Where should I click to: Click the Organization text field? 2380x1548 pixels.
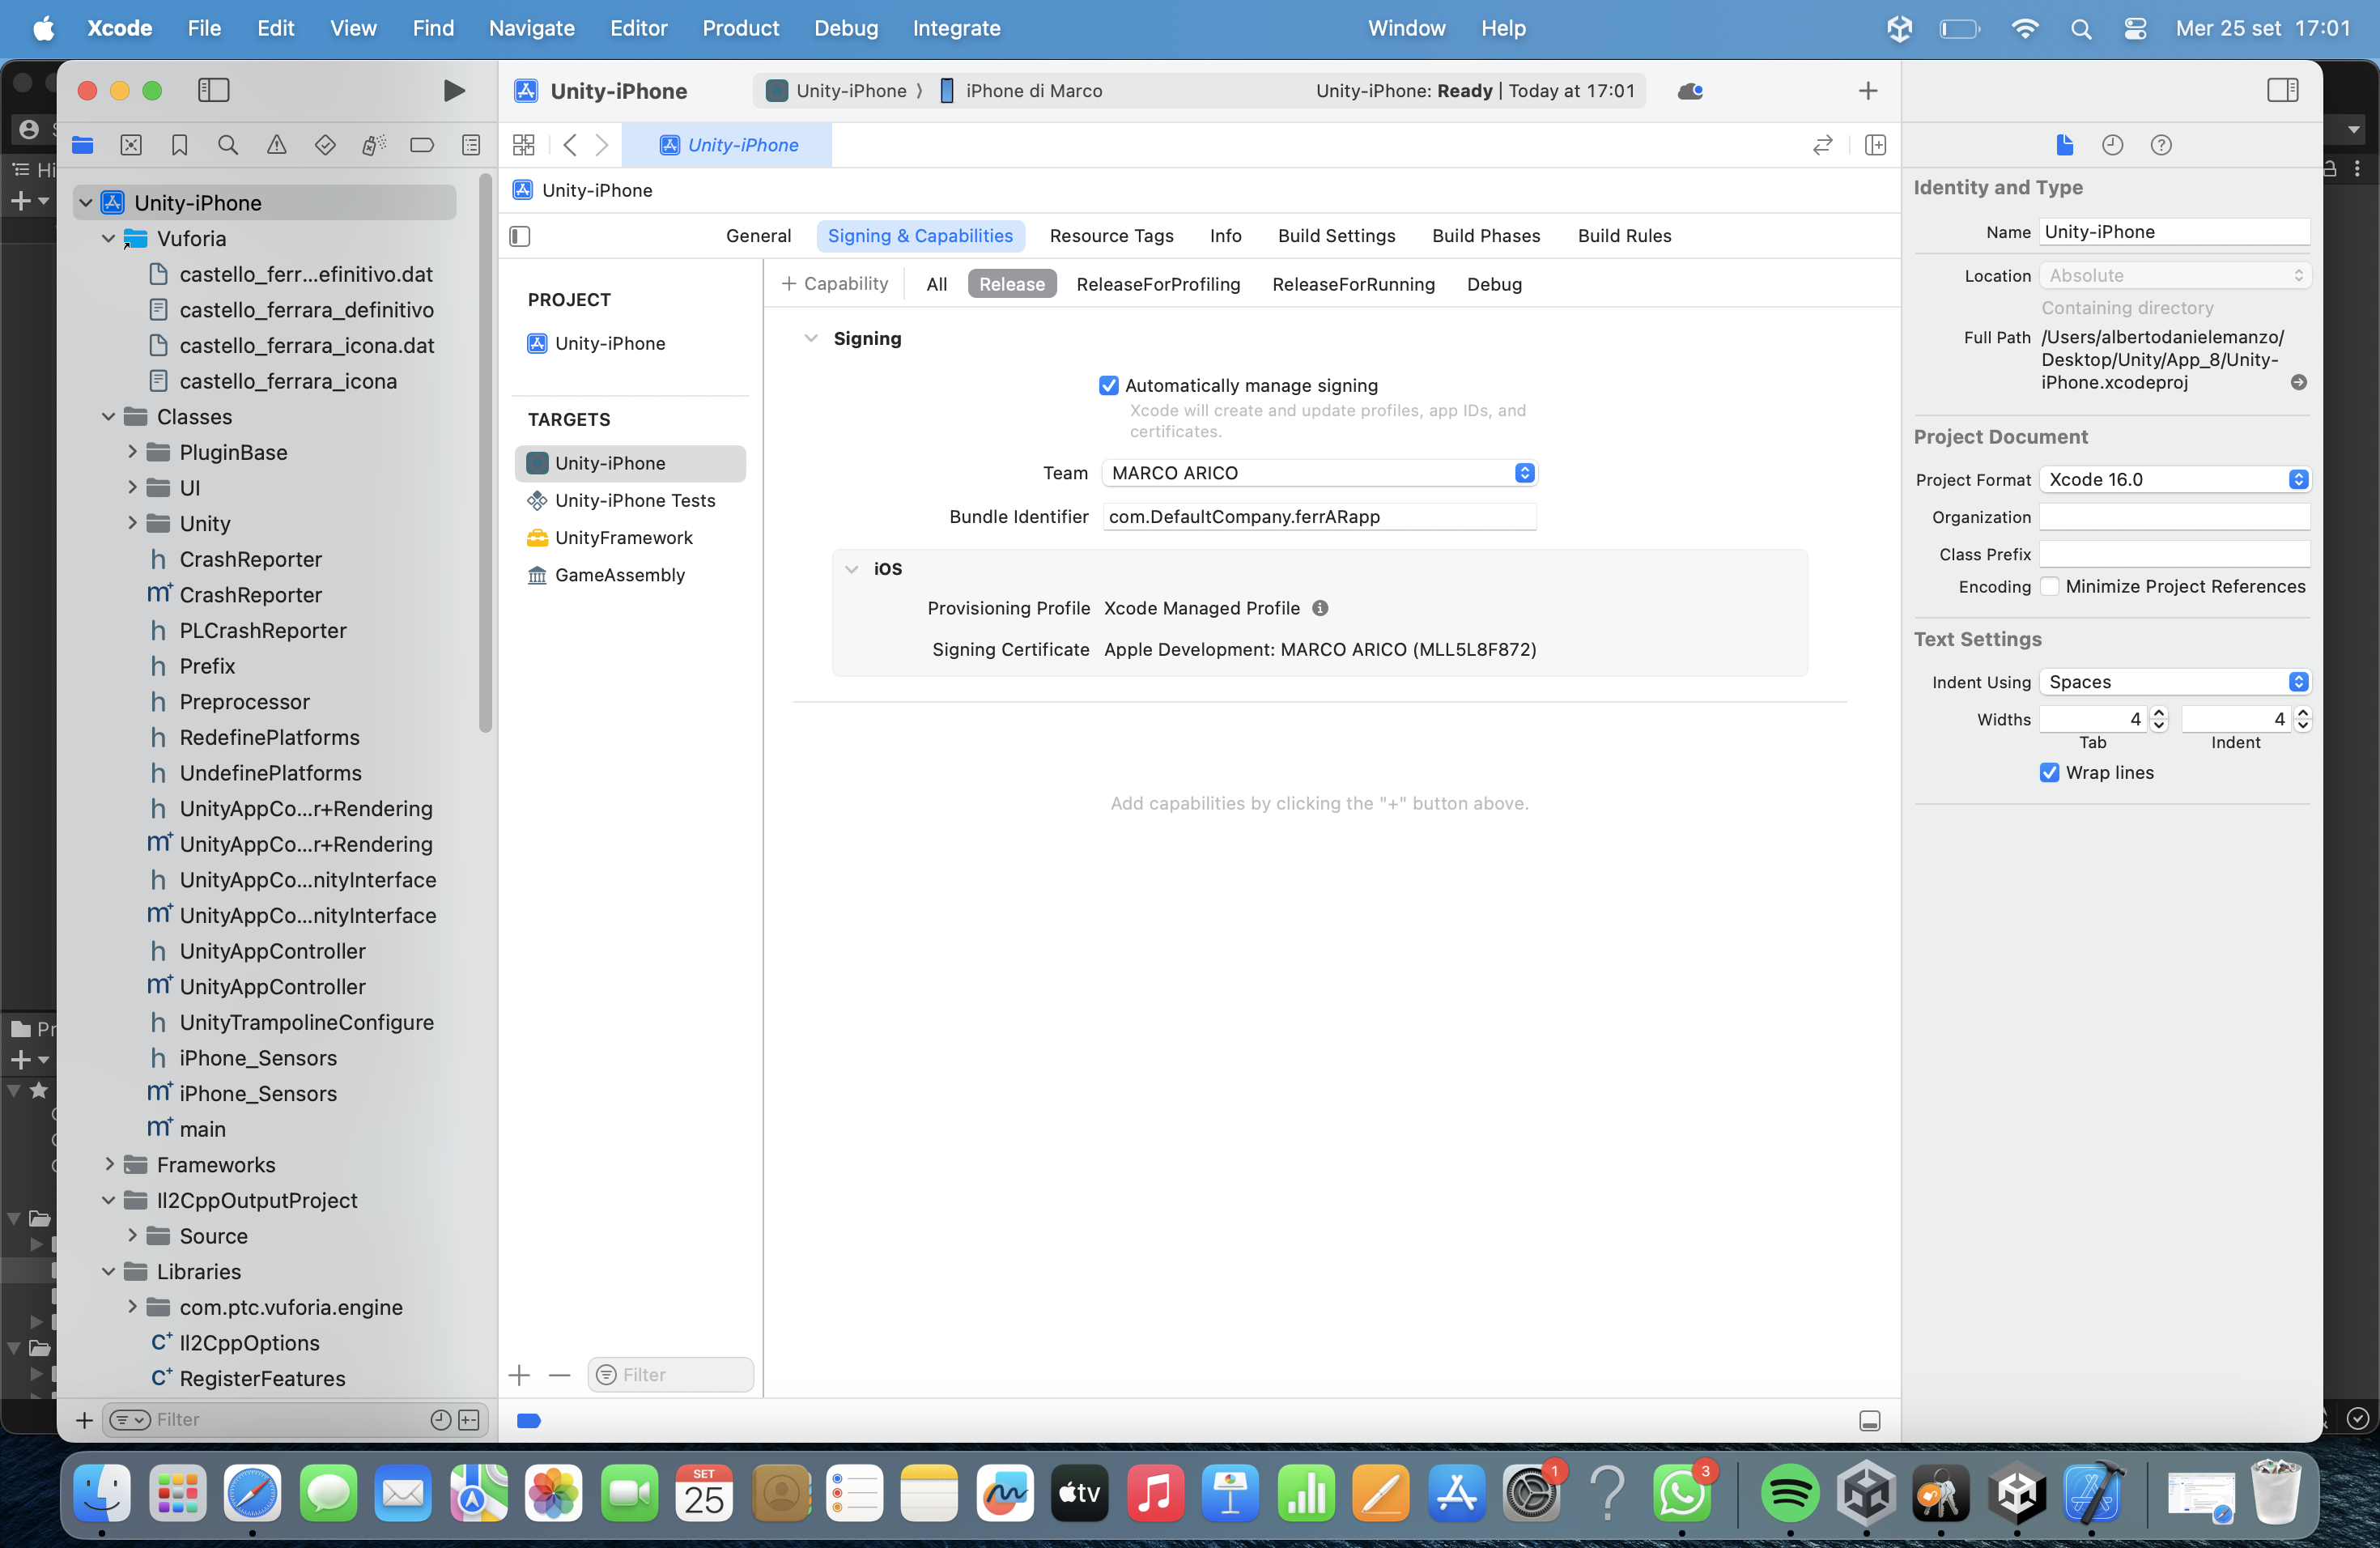tap(2175, 517)
